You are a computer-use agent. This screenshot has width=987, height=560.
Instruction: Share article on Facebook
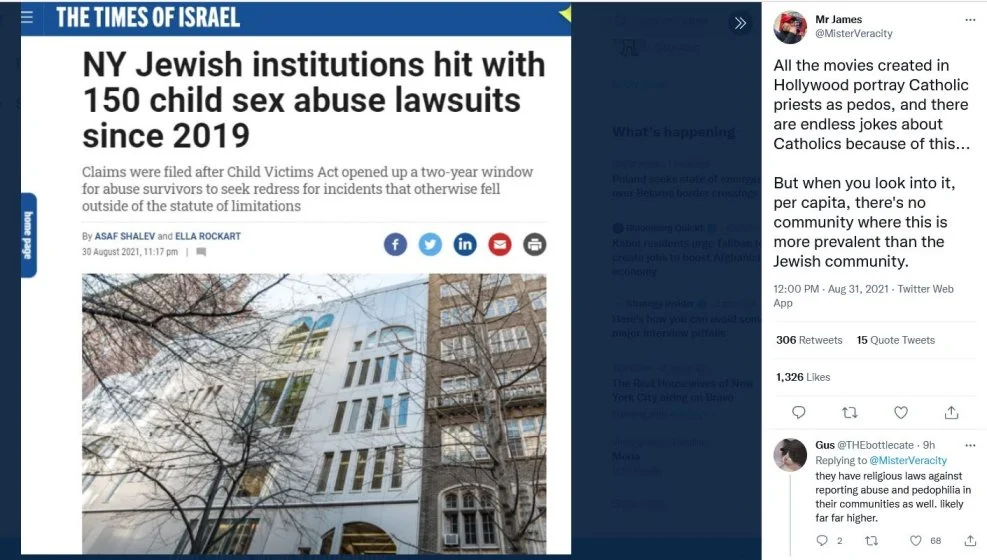[395, 244]
